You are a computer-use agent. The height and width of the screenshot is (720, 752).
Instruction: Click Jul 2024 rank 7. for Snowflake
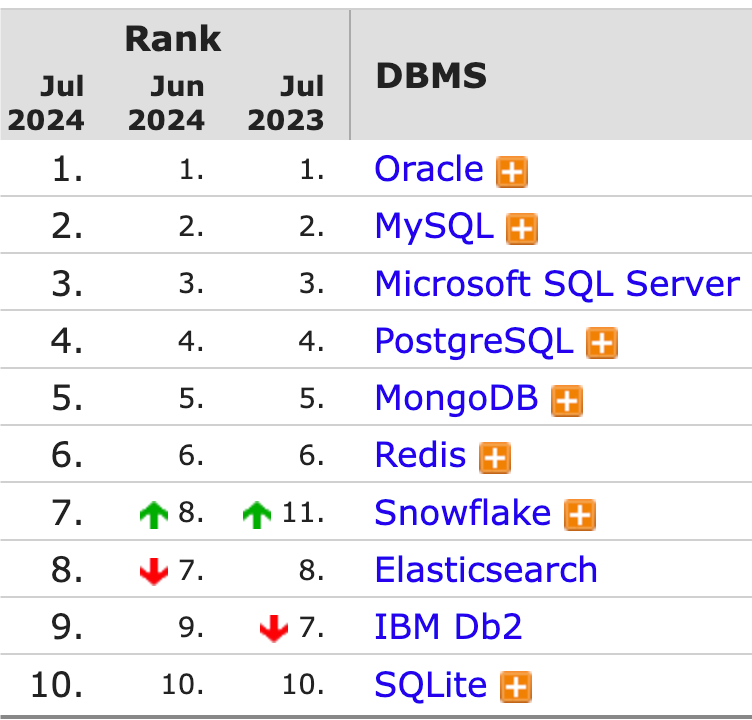pos(67,513)
